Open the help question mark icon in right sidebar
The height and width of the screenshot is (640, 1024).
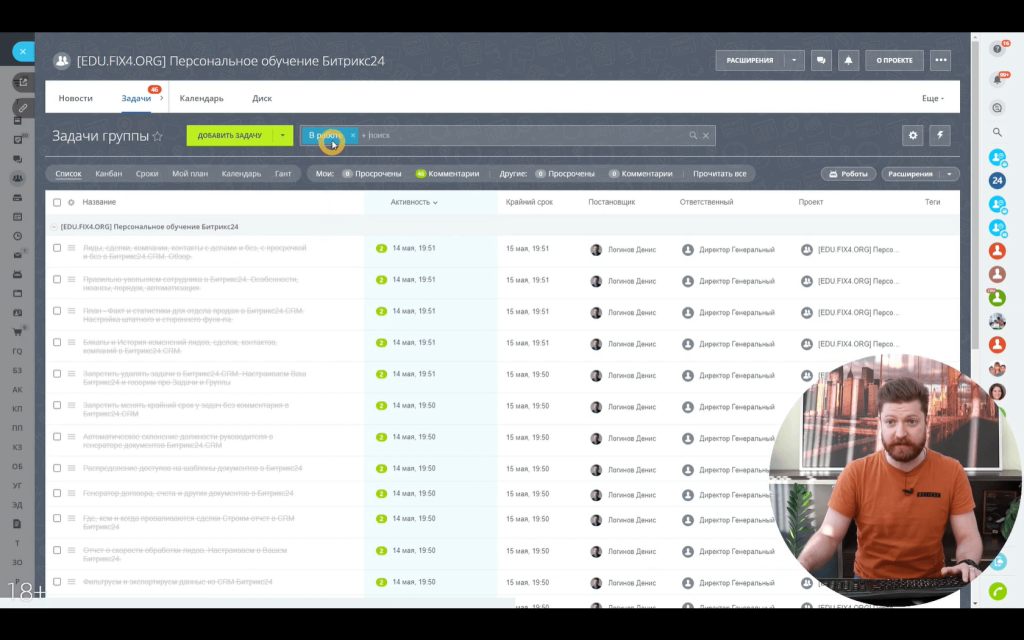[x=997, y=49]
